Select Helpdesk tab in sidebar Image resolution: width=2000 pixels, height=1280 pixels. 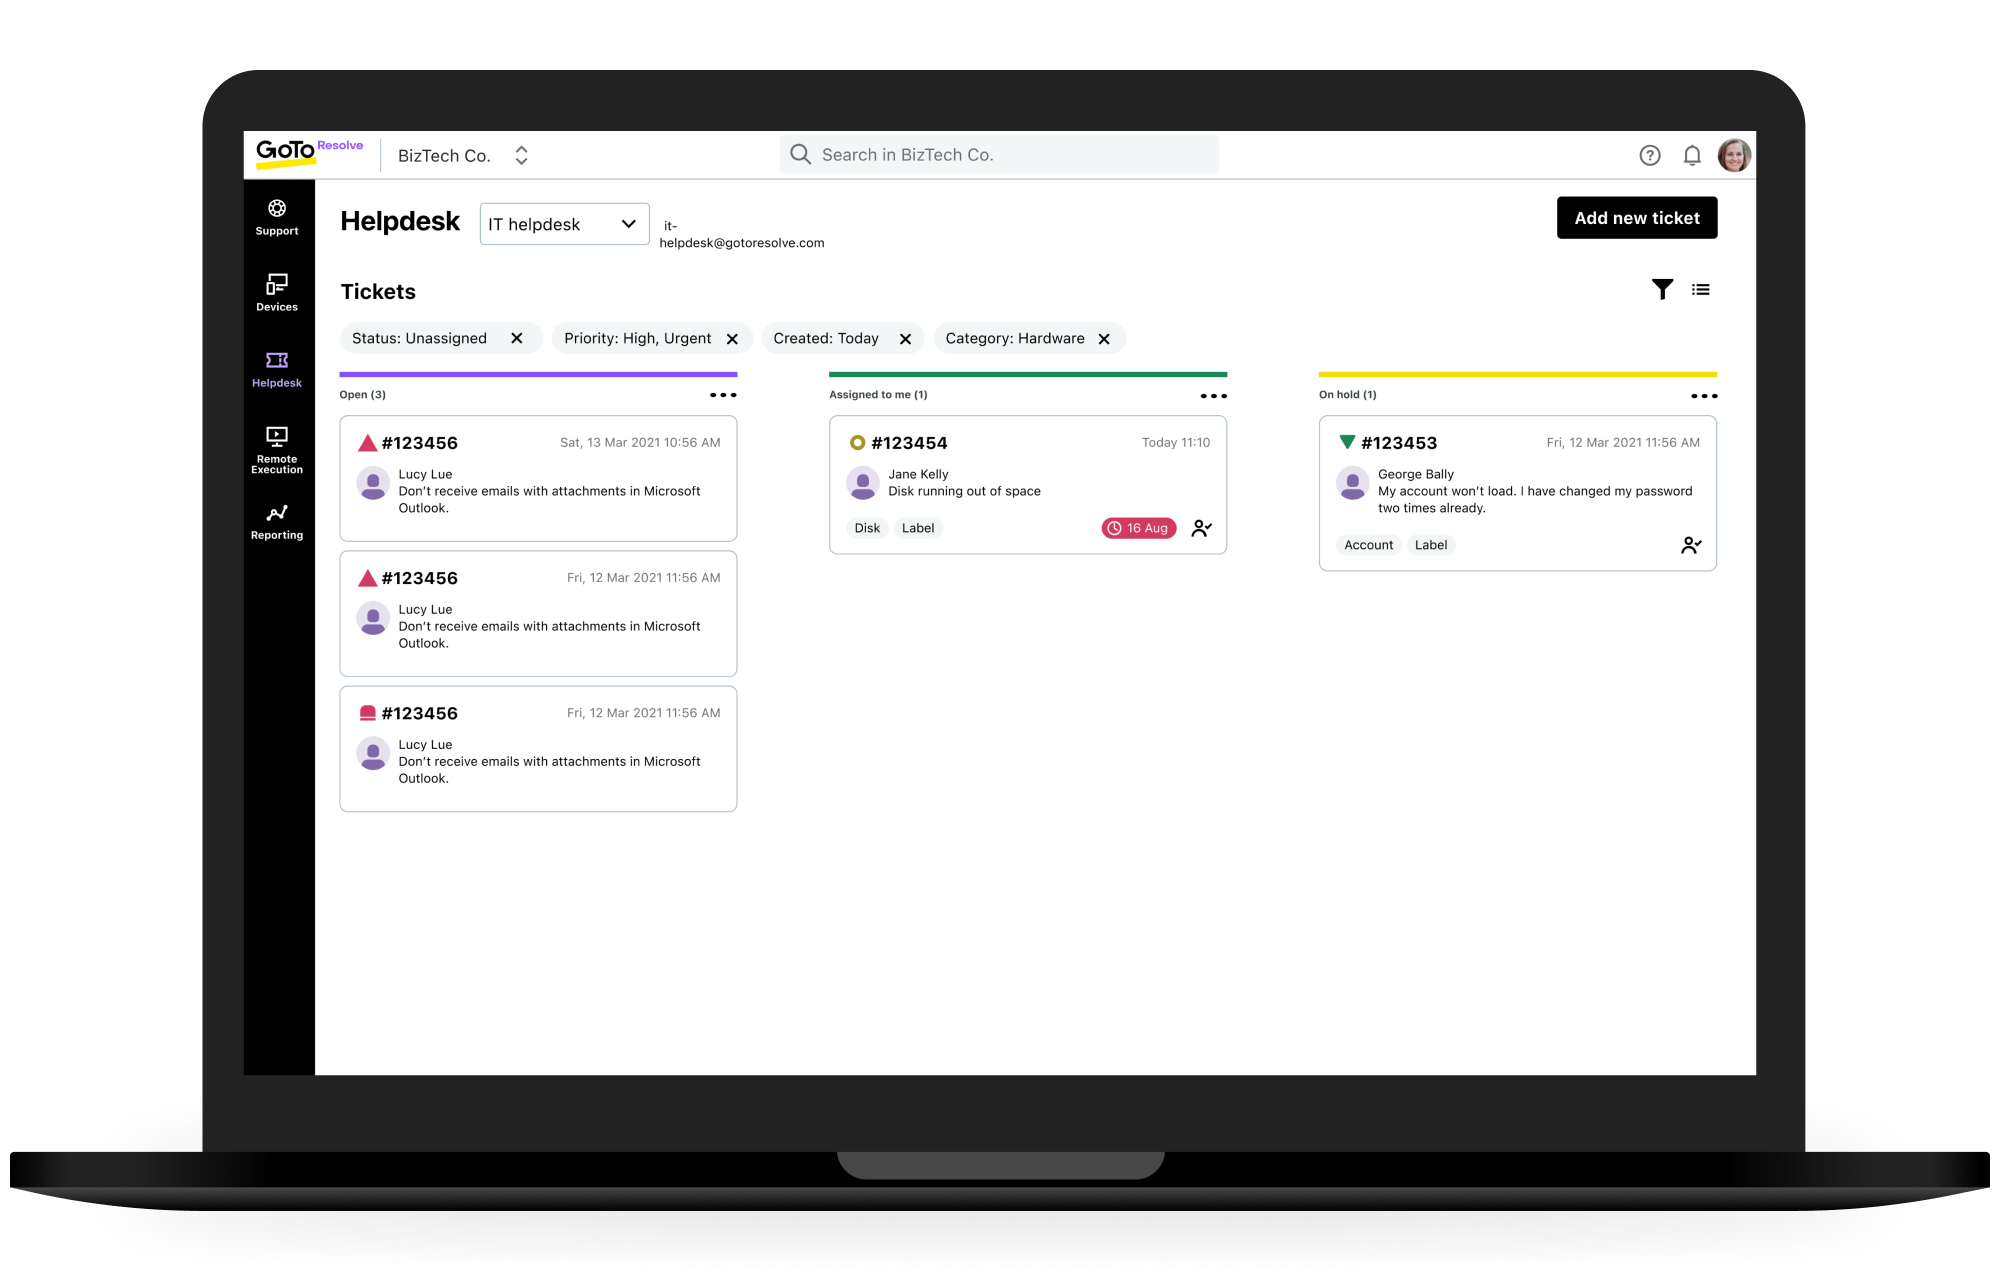[277, 369]
